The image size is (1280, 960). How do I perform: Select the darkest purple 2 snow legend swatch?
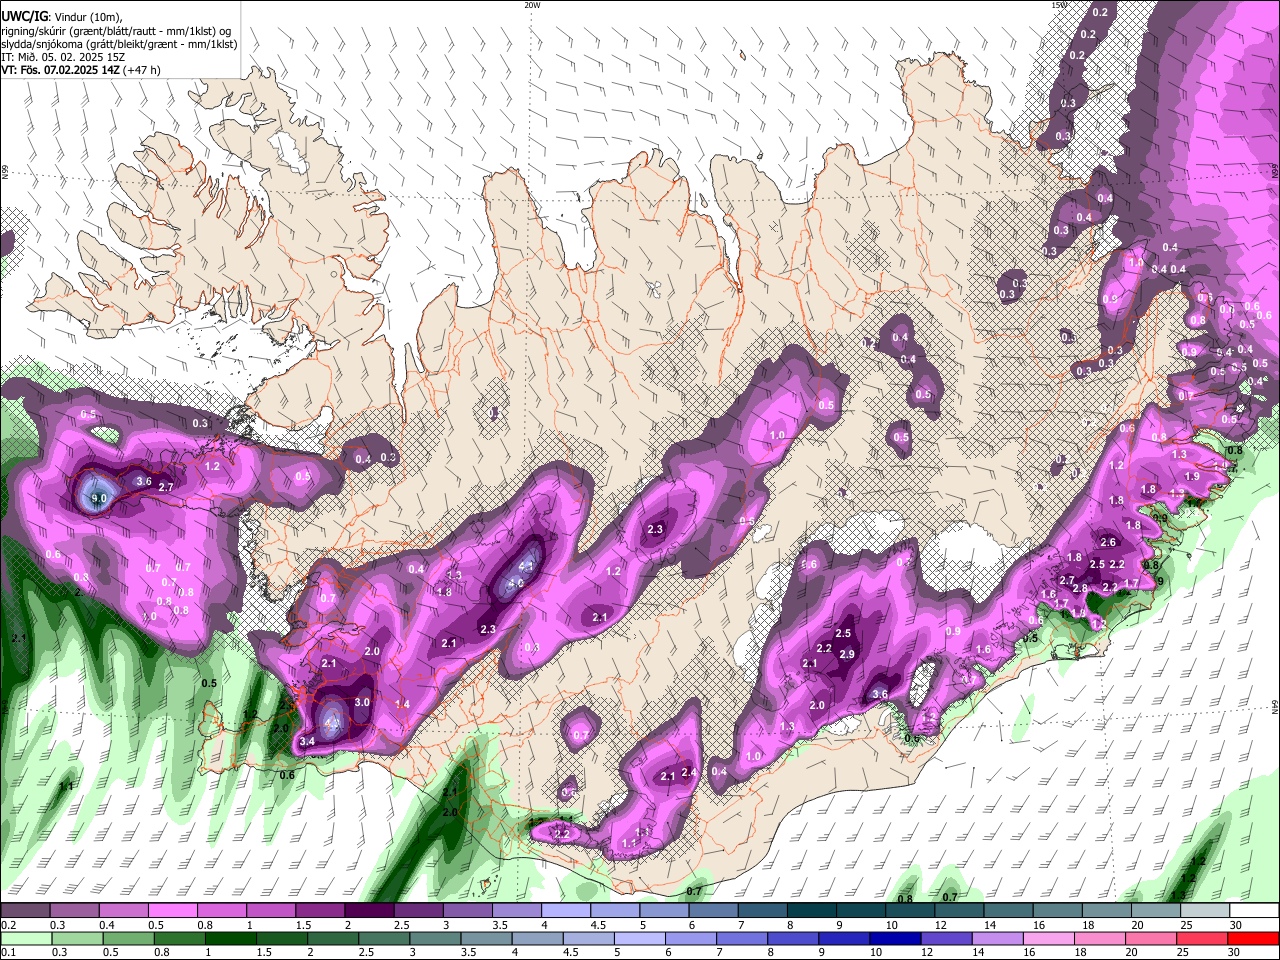pyautogui.click(x=369, y=910)
